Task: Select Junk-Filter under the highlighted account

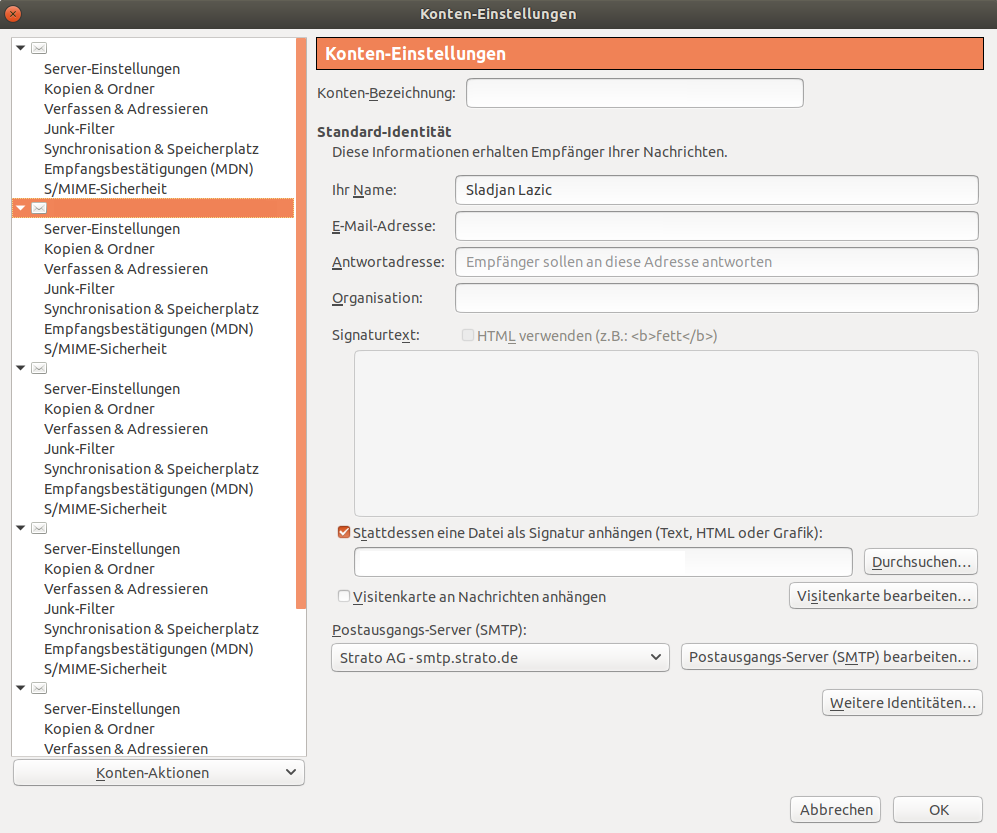Action: point(79,289)
